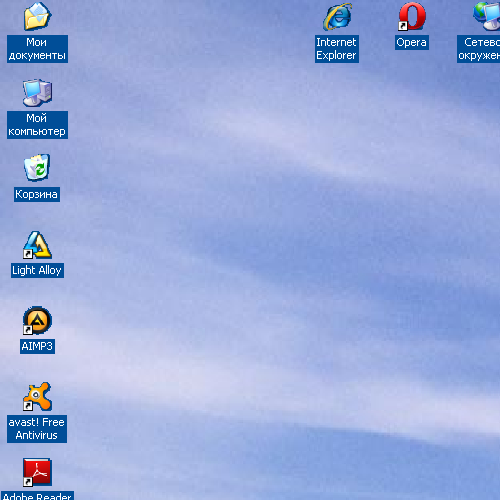Viewport: 500px width, 500px height.
Task: Select the Корзина recycle bin icon
Action: 37,168
